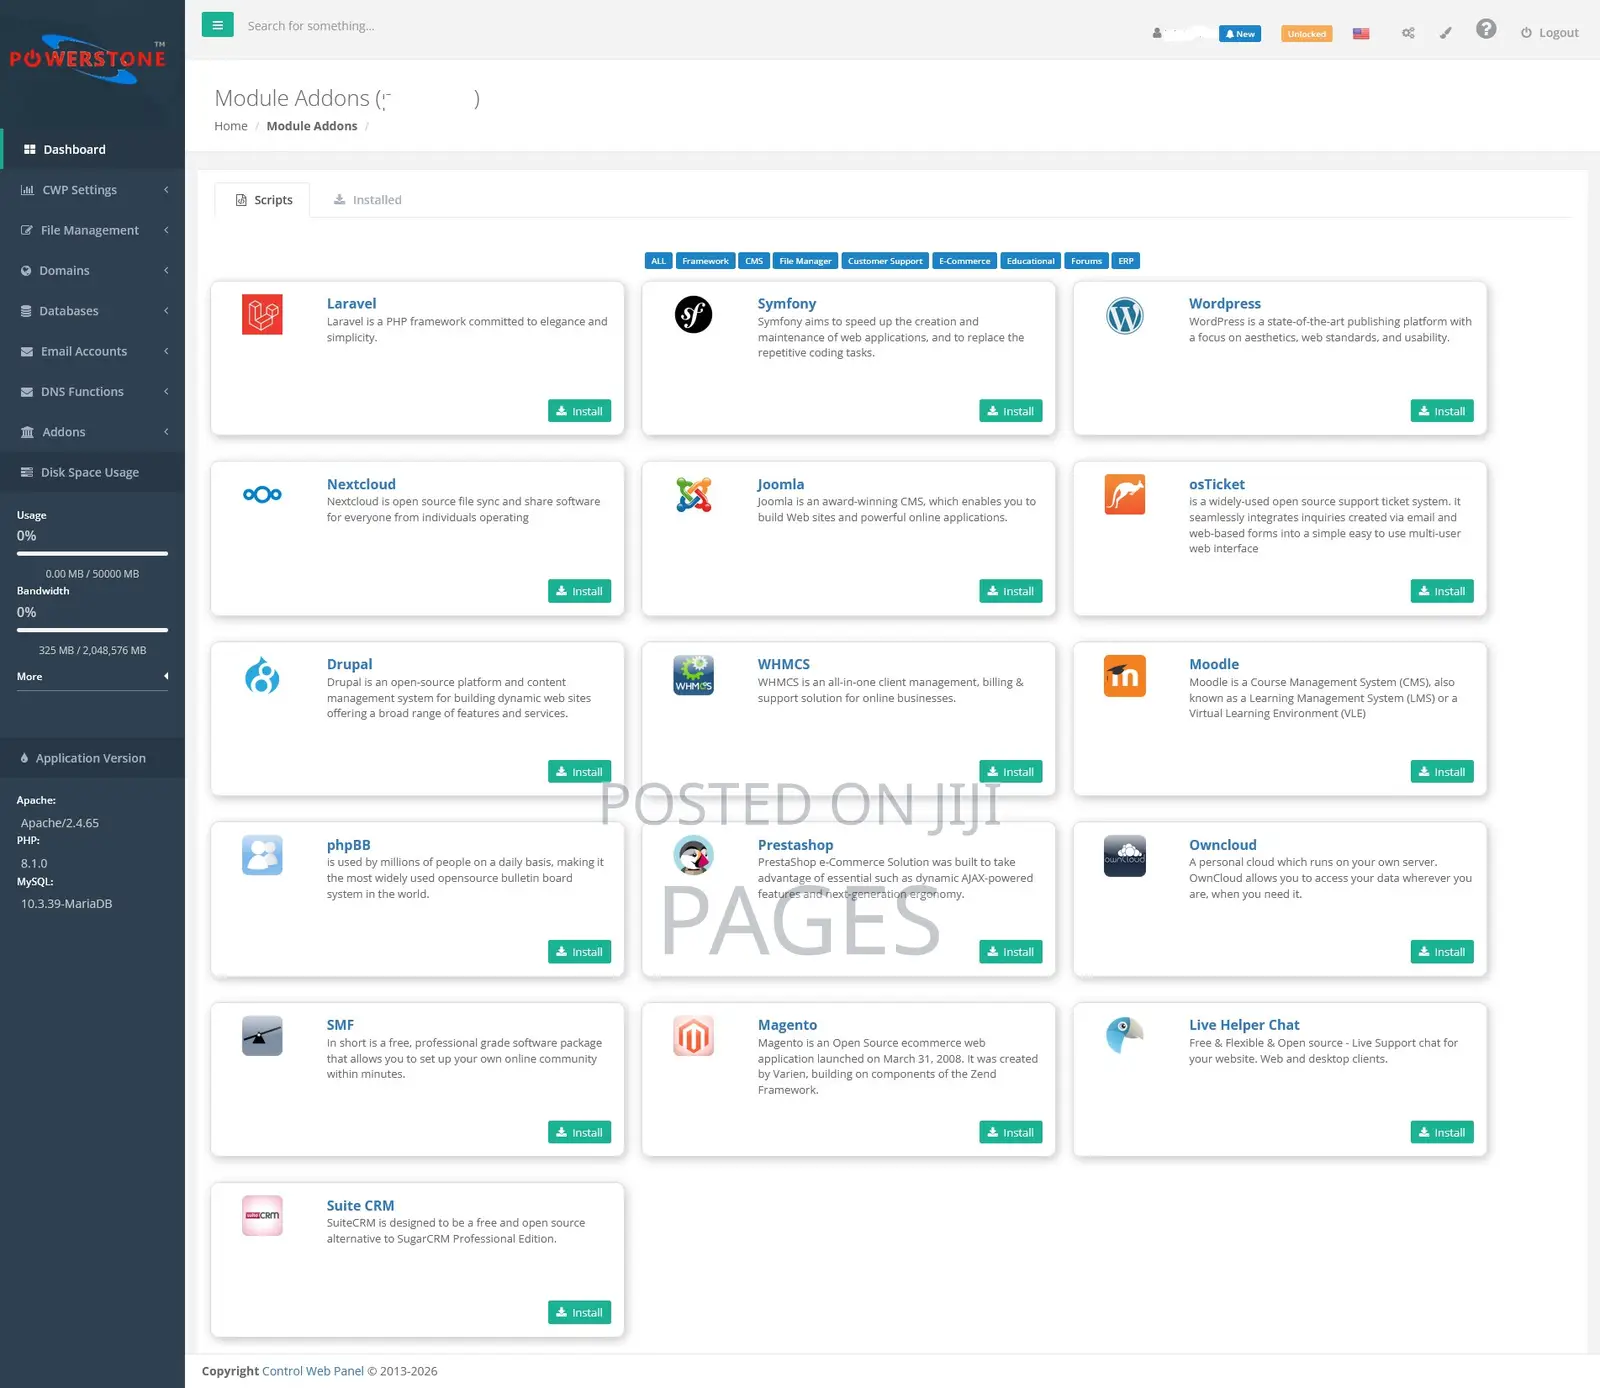Expand the Databases sidebar menu
Viewport: 1600px width, 1388px height.
click(92, 311)
